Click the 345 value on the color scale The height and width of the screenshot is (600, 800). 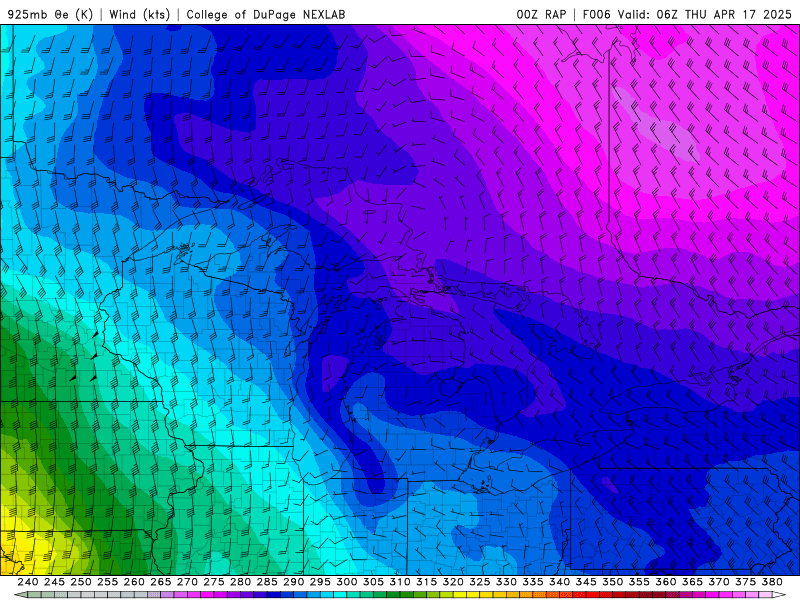[x=586, y=582]
